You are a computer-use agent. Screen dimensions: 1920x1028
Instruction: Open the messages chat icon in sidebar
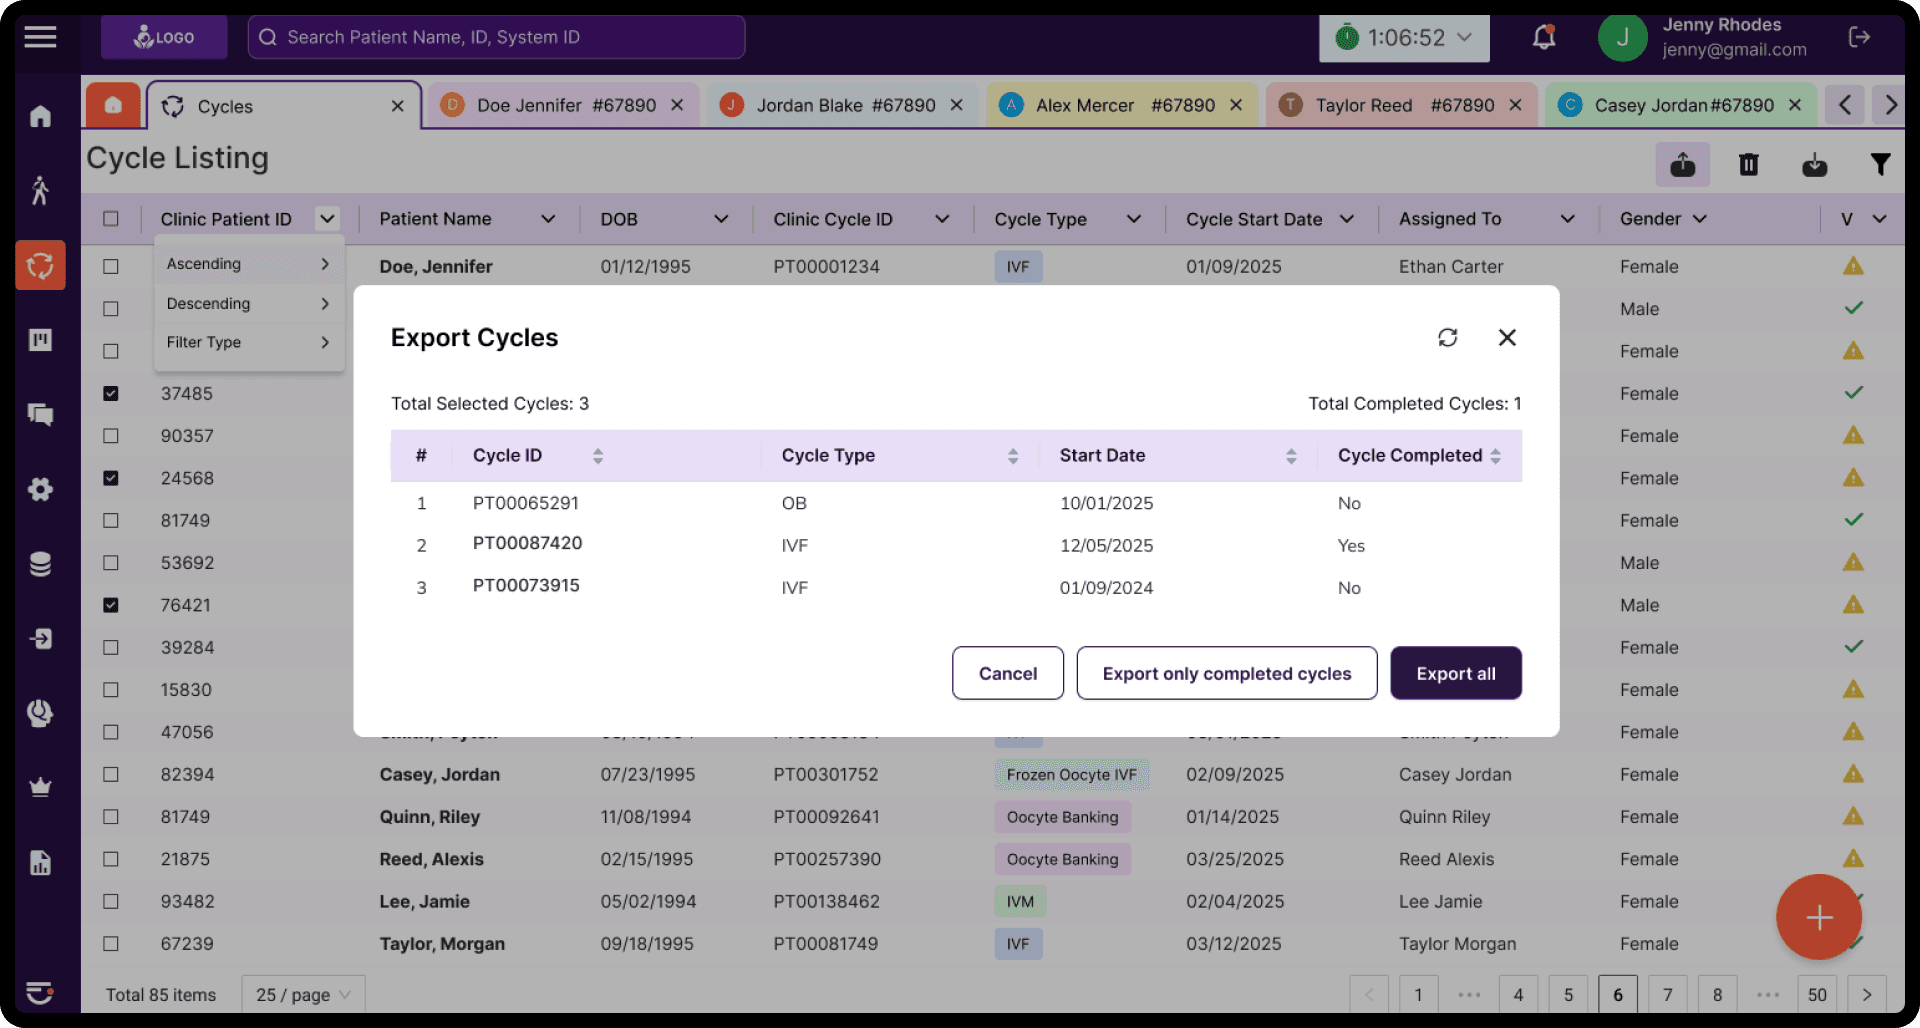(40, 414)
